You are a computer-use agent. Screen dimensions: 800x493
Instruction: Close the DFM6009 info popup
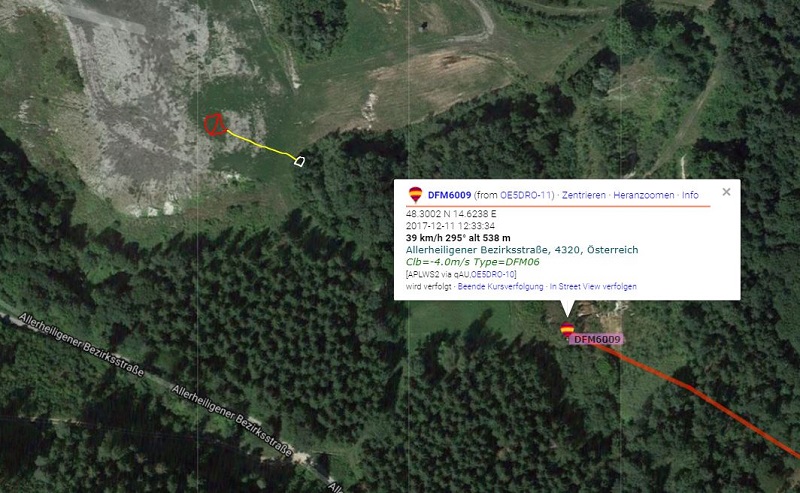tap(726, 192)
